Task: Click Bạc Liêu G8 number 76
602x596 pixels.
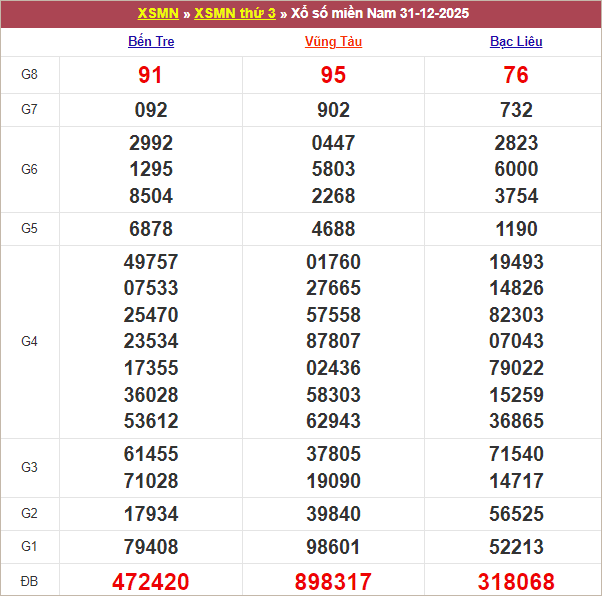Action: (x=516, y=75)
